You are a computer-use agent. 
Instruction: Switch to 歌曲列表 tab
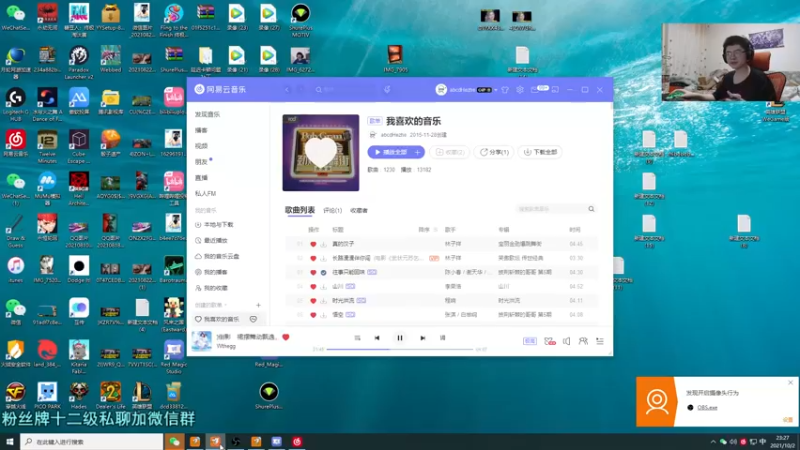(299, 210)
